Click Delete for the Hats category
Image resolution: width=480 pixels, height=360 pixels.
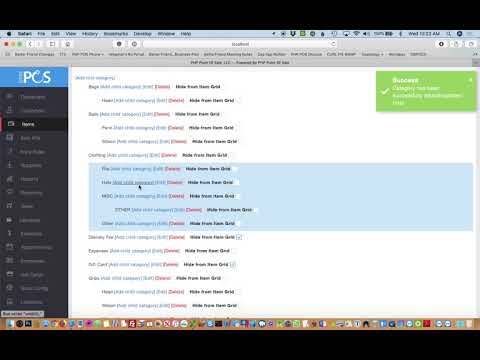(x=175, y=182)
